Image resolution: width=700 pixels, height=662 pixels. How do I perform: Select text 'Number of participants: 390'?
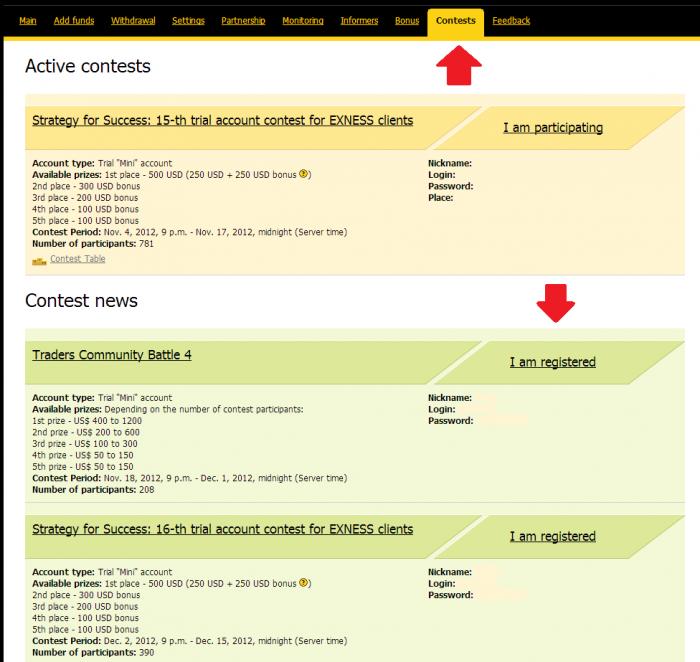tap(93, 652)
